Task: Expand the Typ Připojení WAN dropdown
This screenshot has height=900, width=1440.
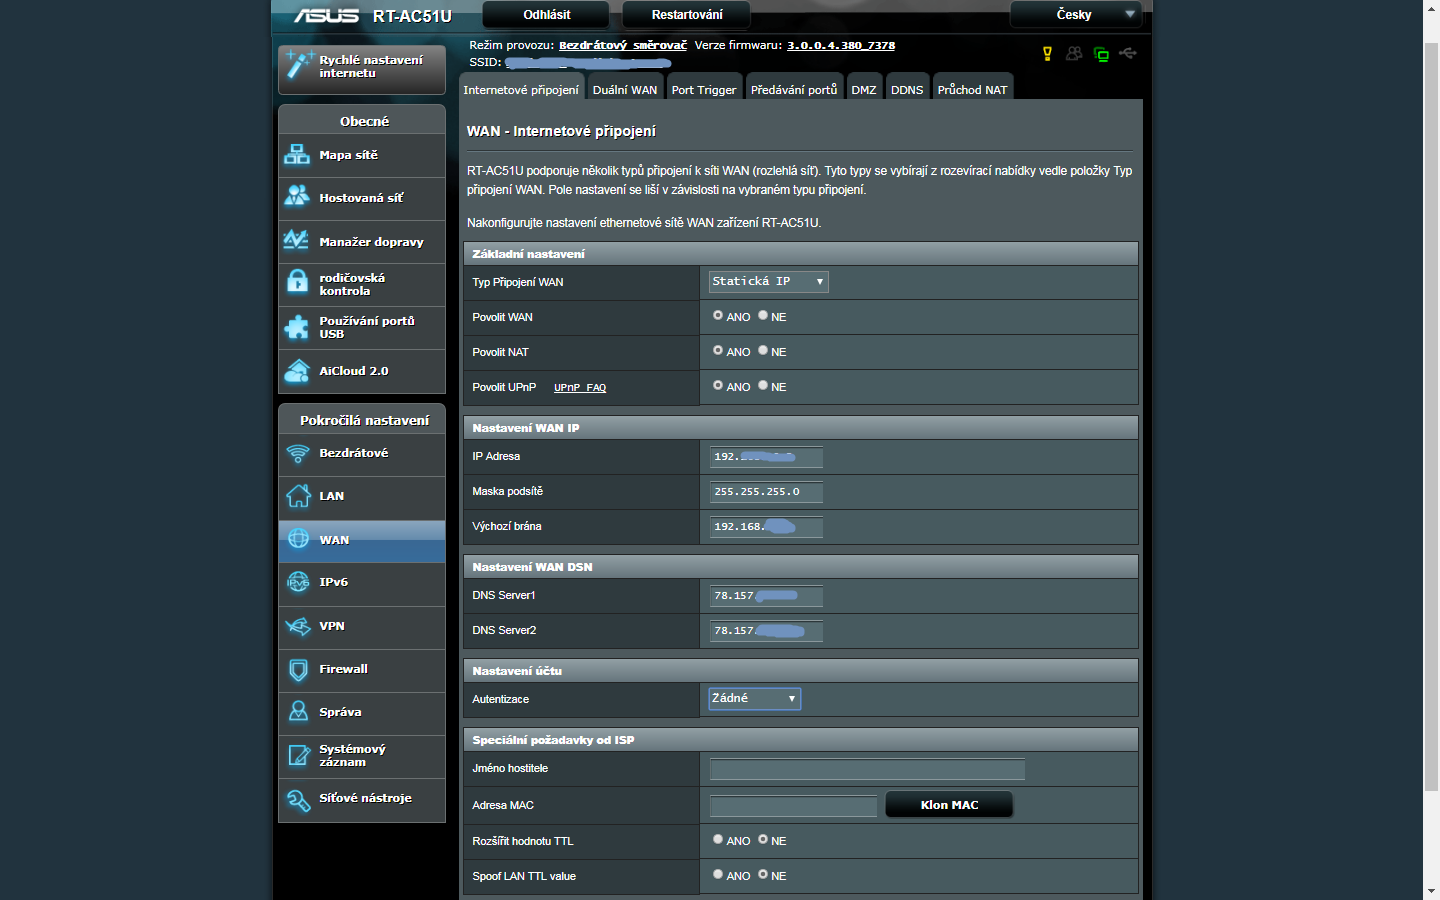Action: [768, 282]
